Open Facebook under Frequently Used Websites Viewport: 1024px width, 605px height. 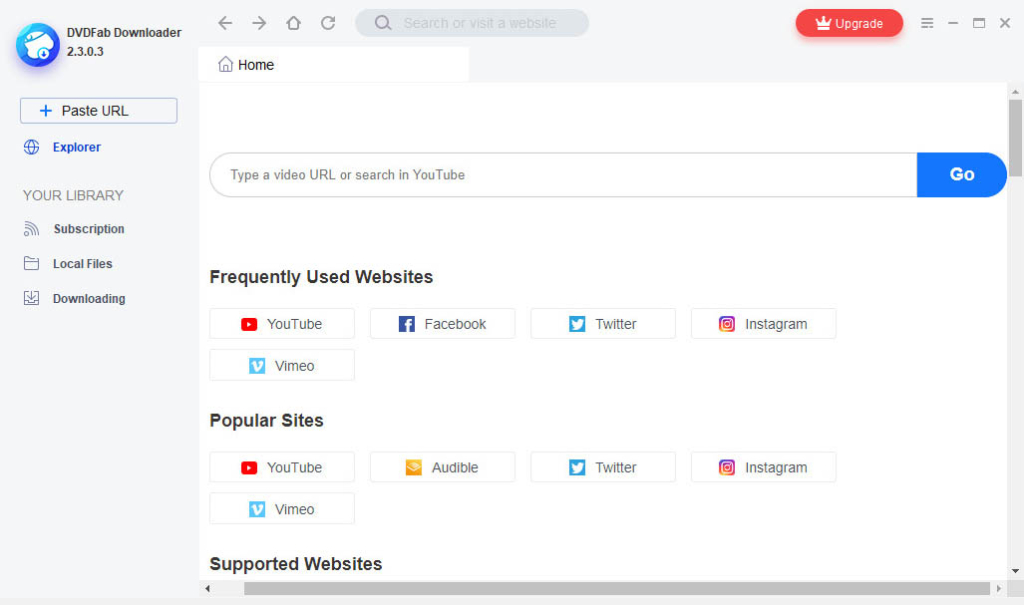[x=443, y=324]
